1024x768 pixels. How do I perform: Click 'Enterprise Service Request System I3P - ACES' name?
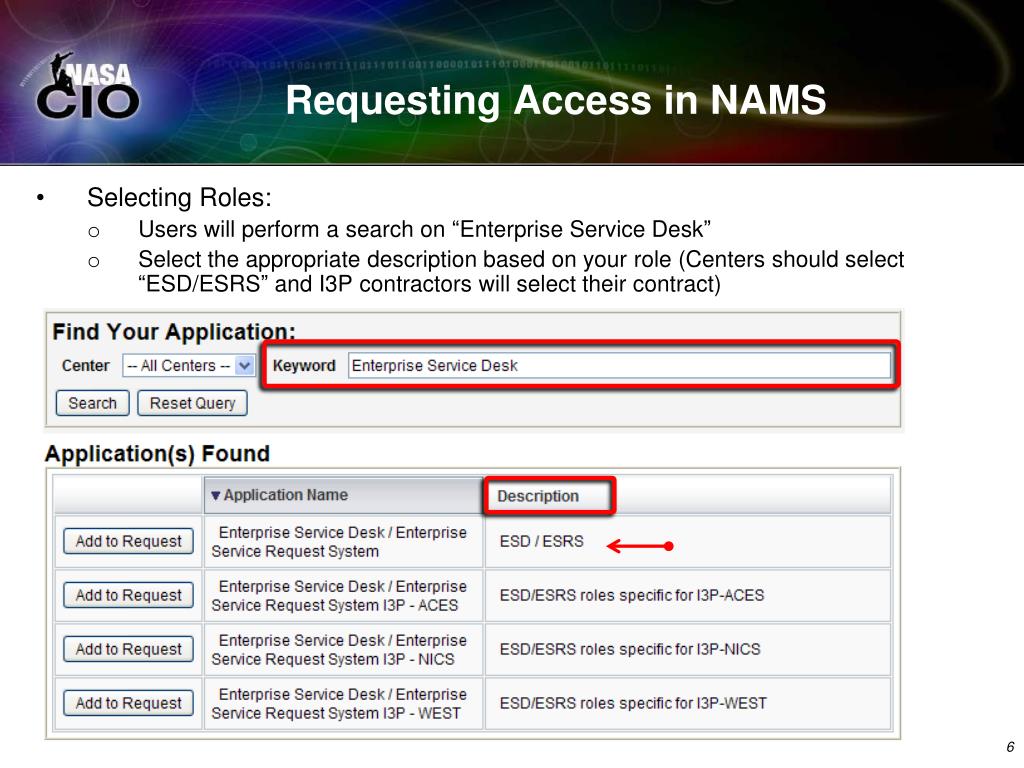click(339, 596)
